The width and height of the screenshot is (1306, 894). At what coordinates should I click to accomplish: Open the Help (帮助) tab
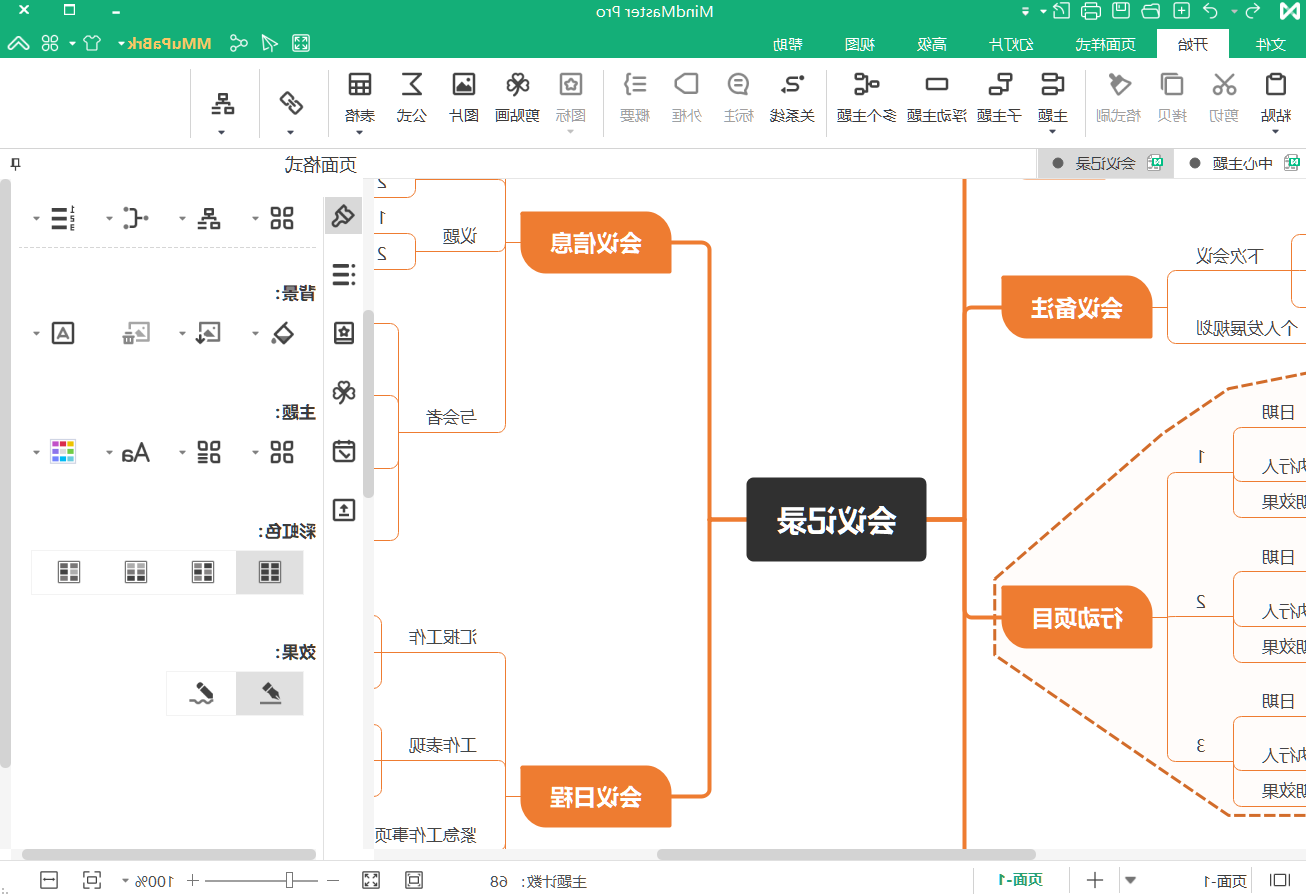pyautogui.click(x=788, y=44)
